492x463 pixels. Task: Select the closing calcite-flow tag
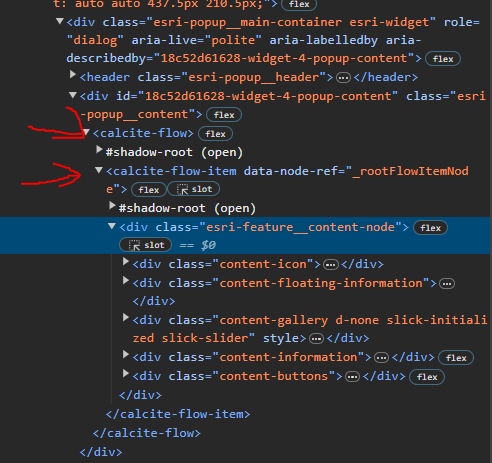tap(147, 433)
